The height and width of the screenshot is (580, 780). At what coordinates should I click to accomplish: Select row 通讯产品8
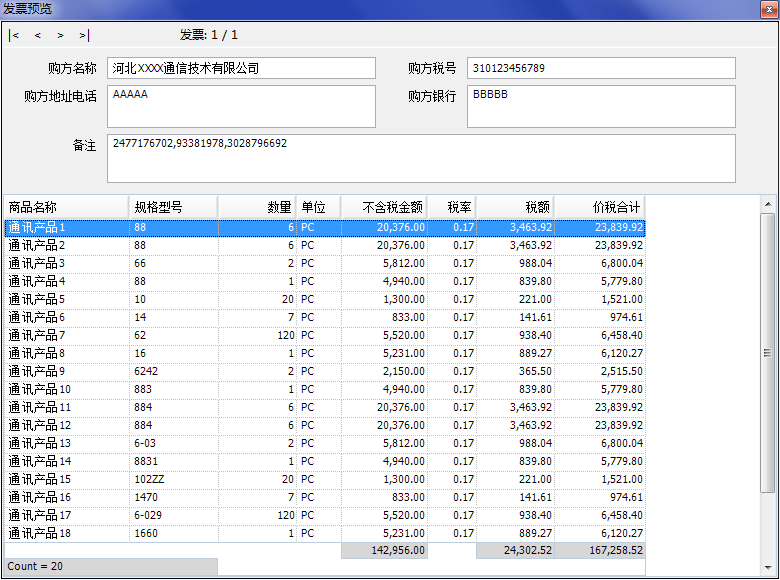325,354
